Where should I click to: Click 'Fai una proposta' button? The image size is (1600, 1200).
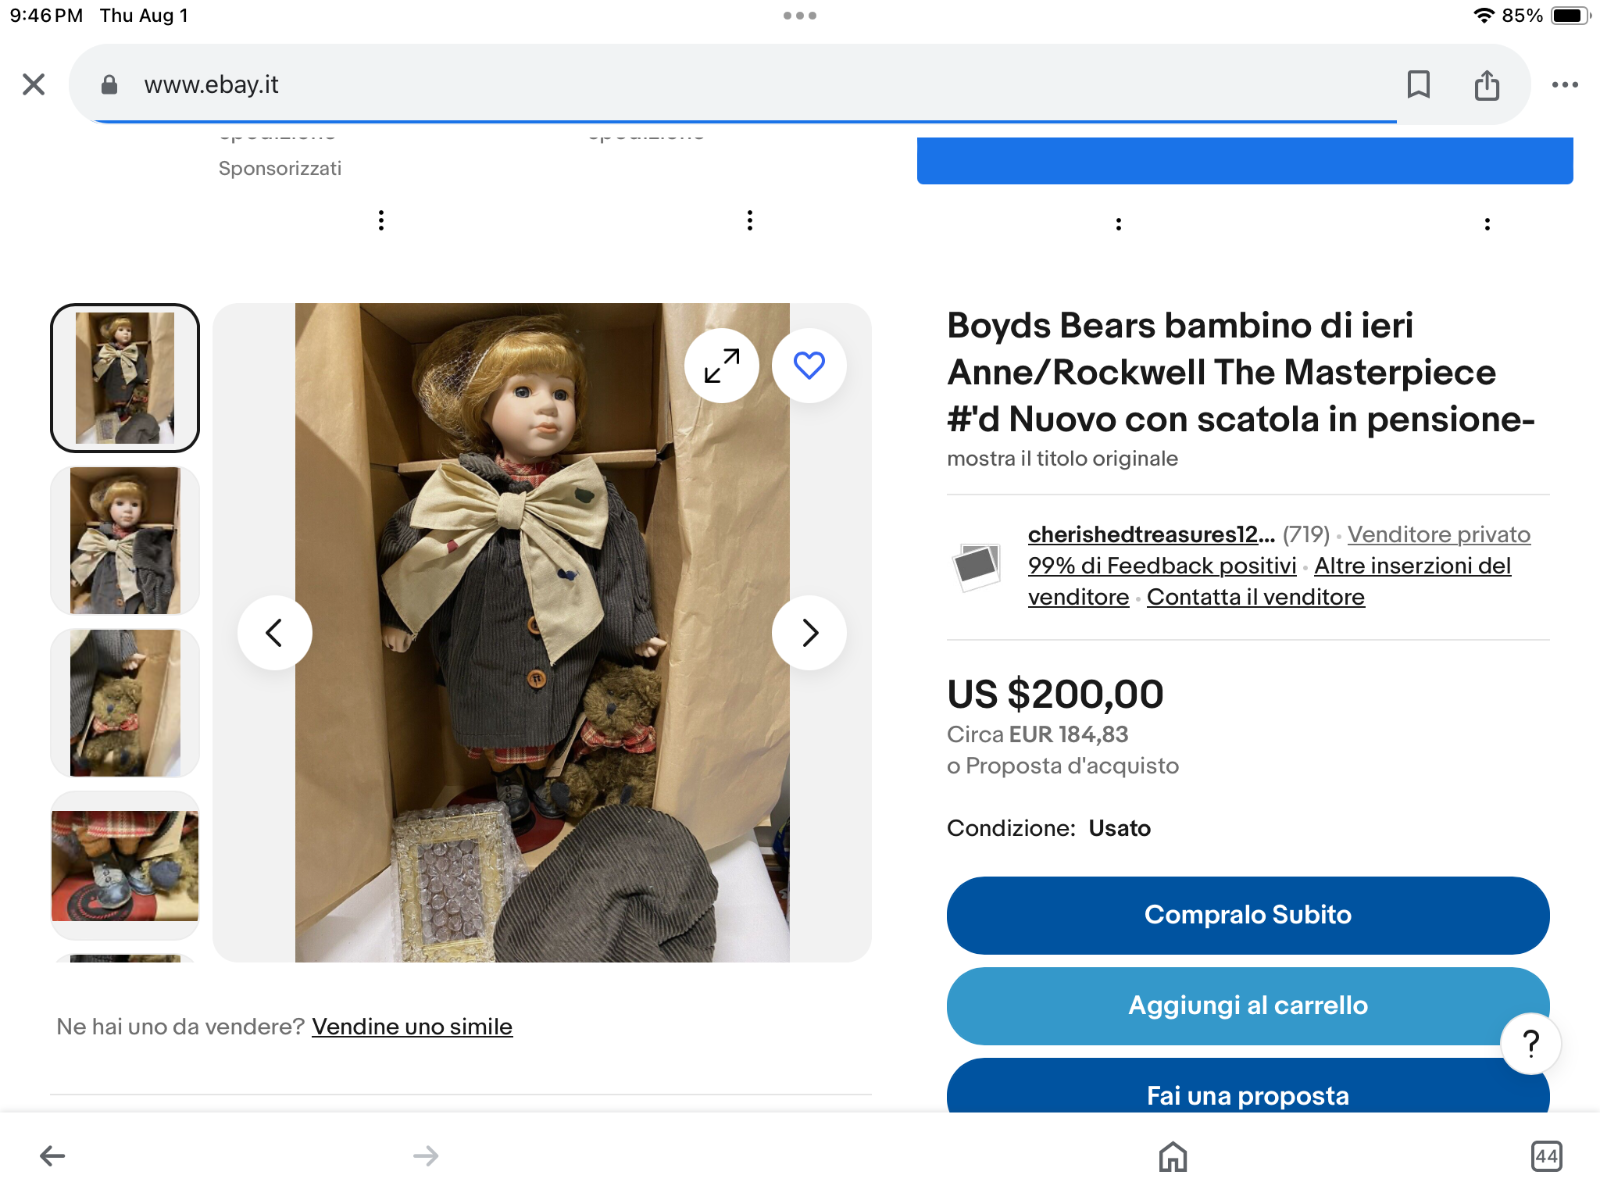[1248, 1086]
